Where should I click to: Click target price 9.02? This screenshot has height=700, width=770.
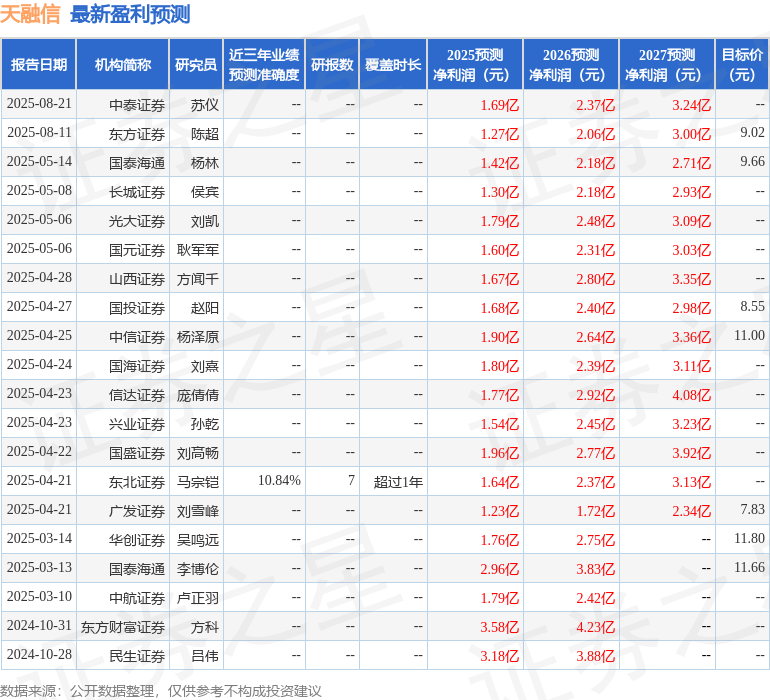click(752, 133)
